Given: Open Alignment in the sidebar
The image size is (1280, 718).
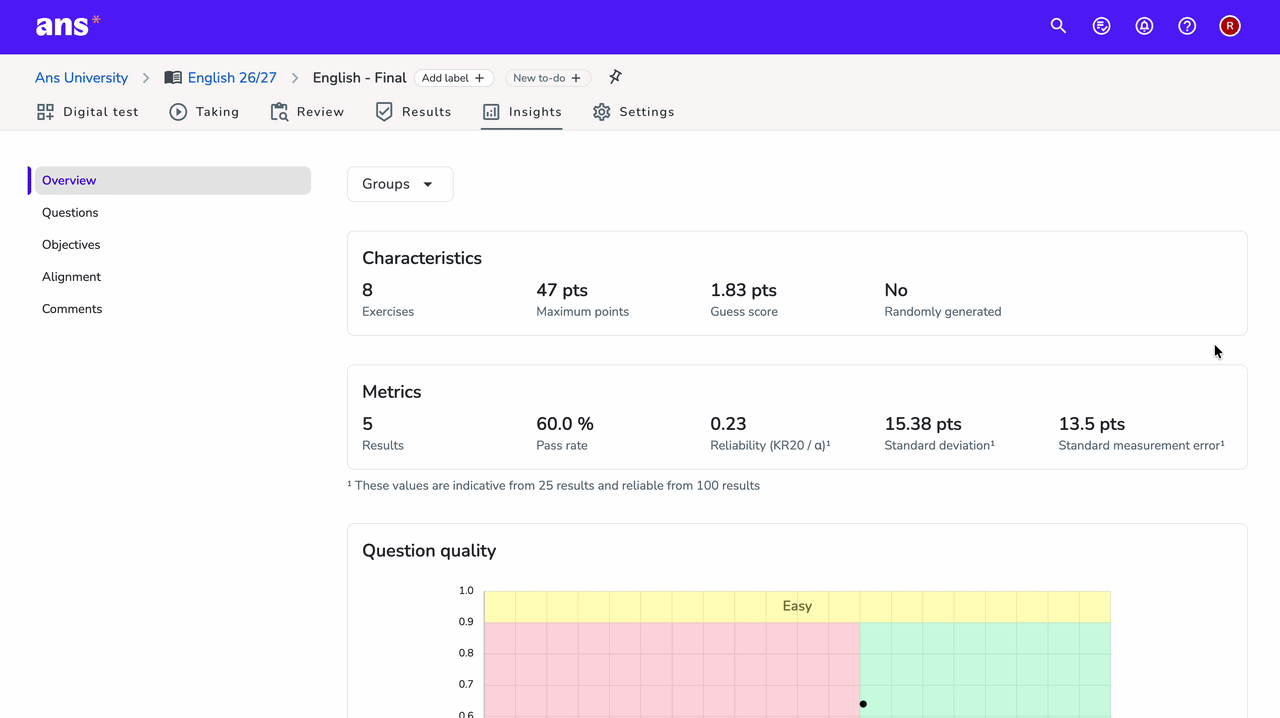Looking at the screenshot, I should 71,277.
